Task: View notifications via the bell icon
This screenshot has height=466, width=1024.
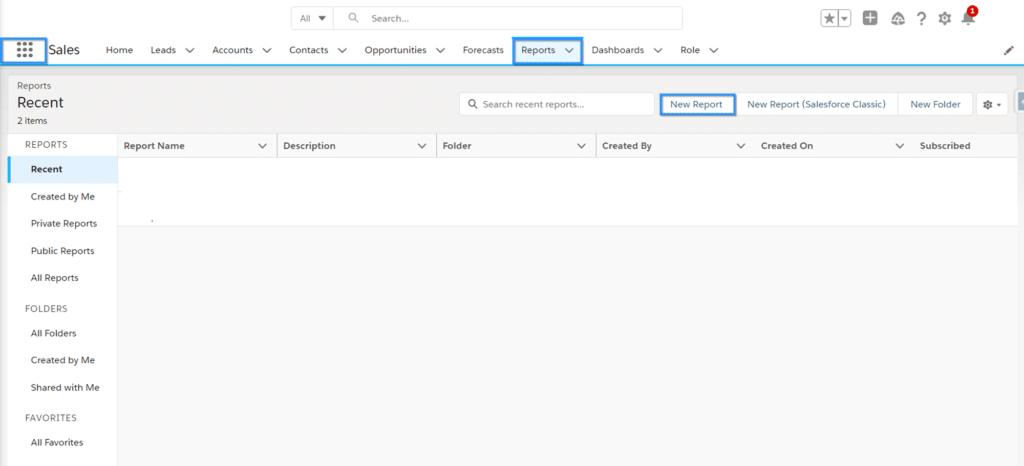Action: [967, 18]
